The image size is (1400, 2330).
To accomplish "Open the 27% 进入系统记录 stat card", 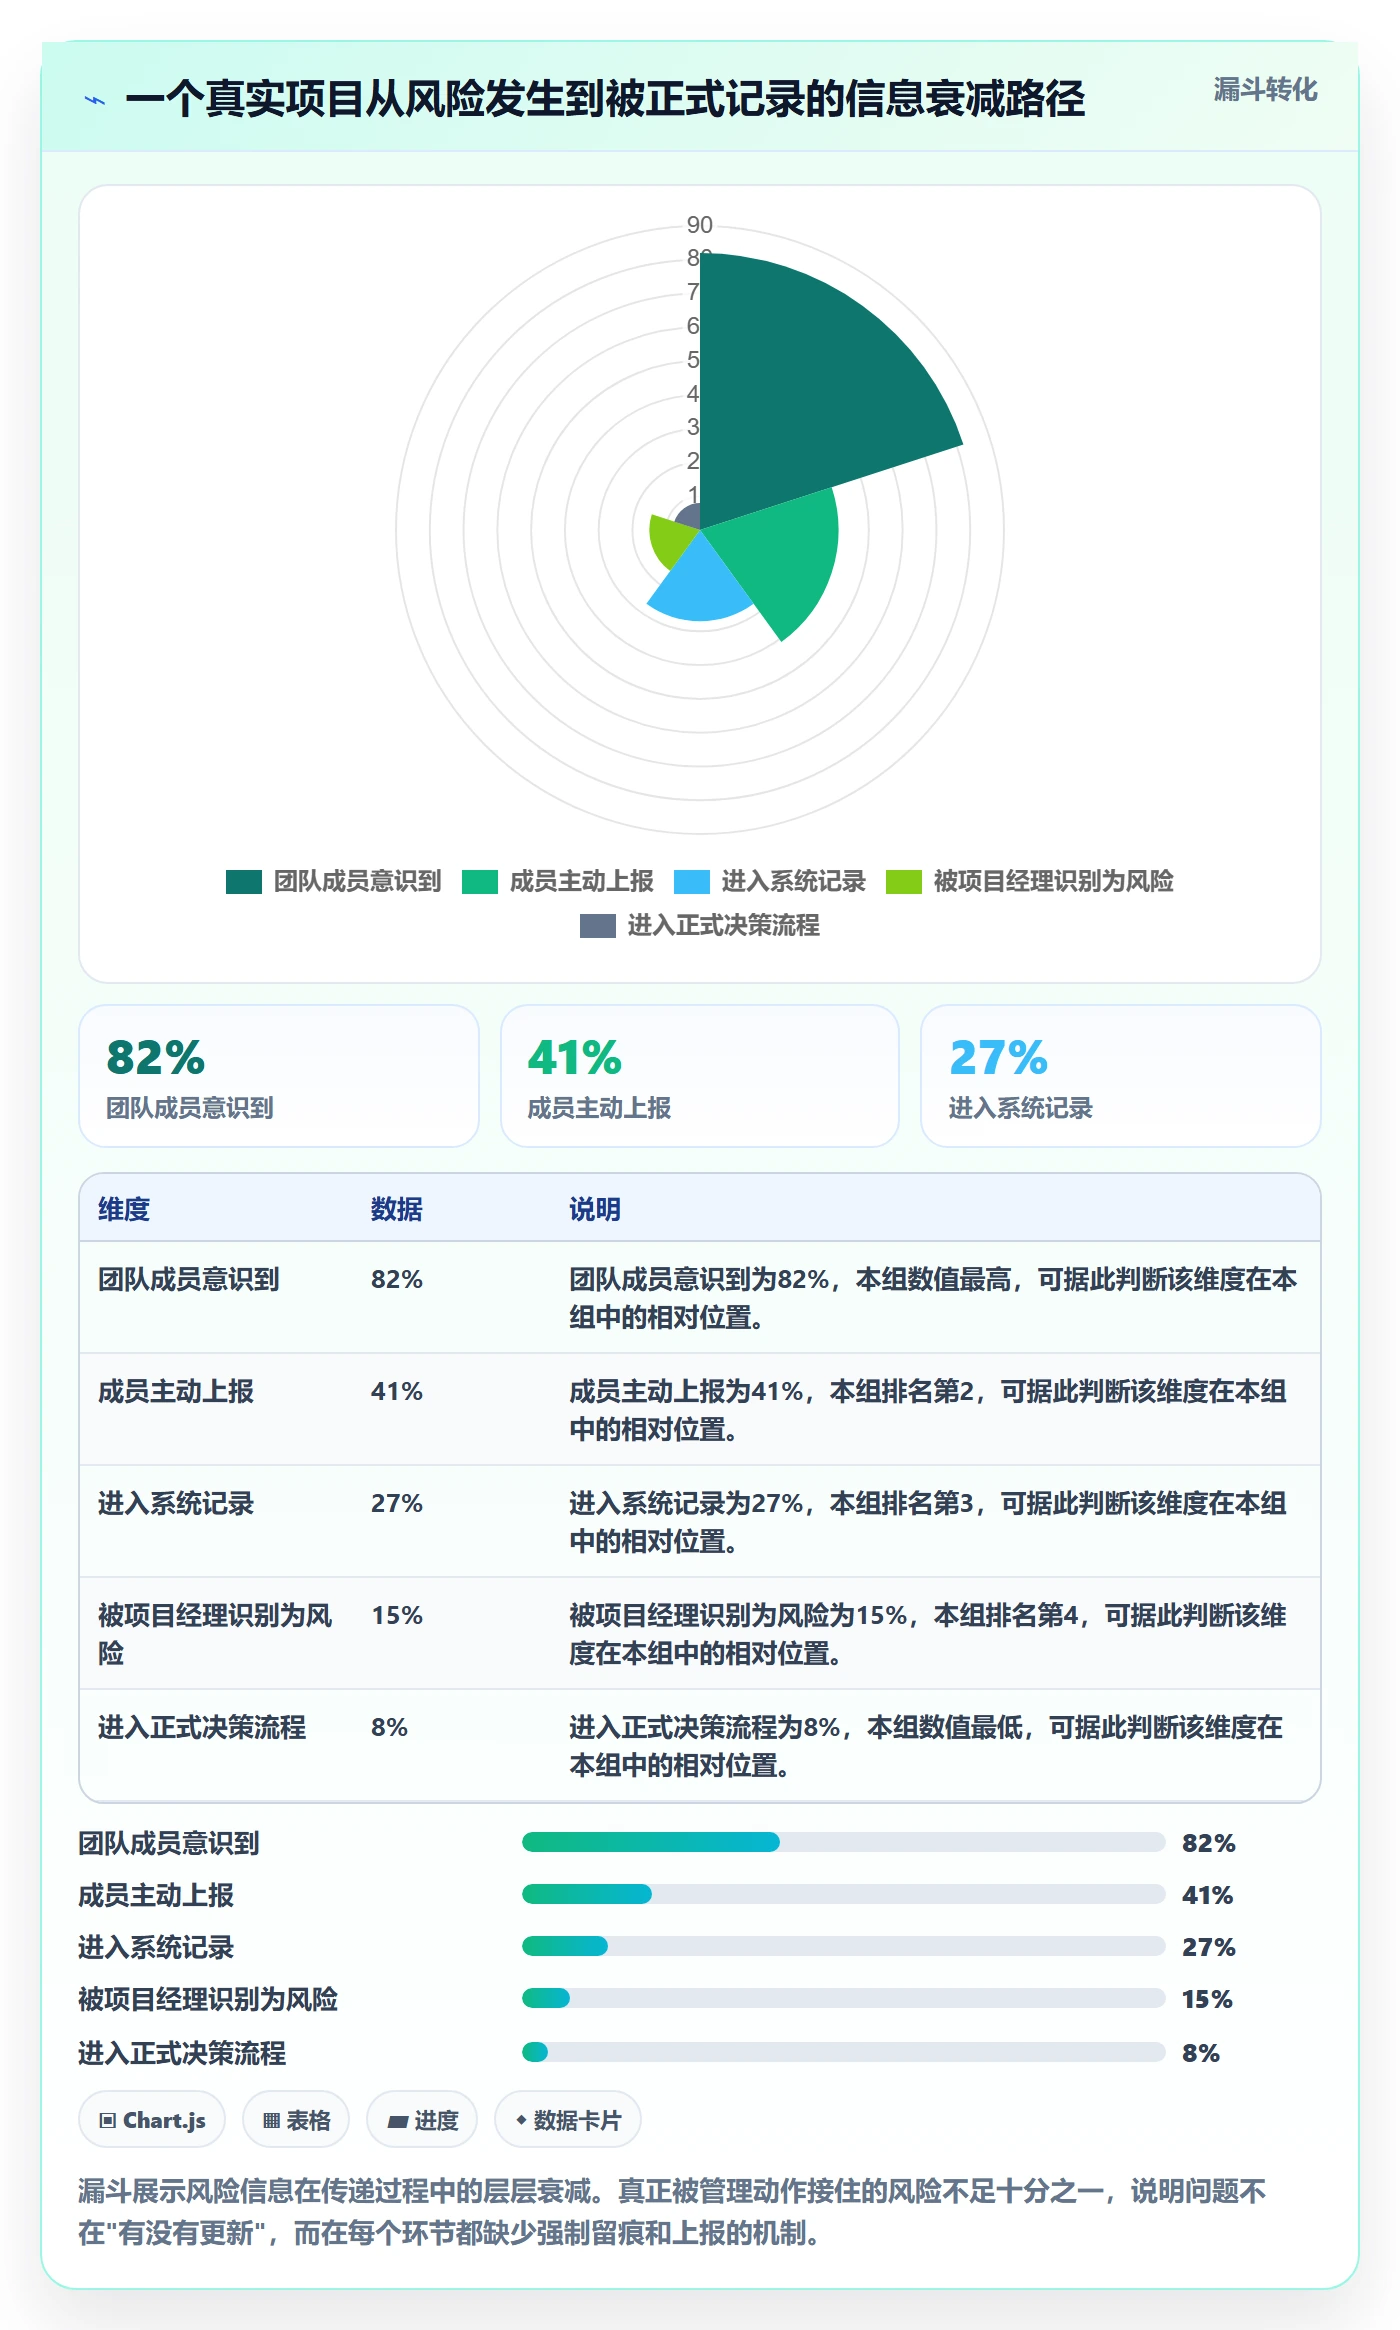I will [1121, 1076].
